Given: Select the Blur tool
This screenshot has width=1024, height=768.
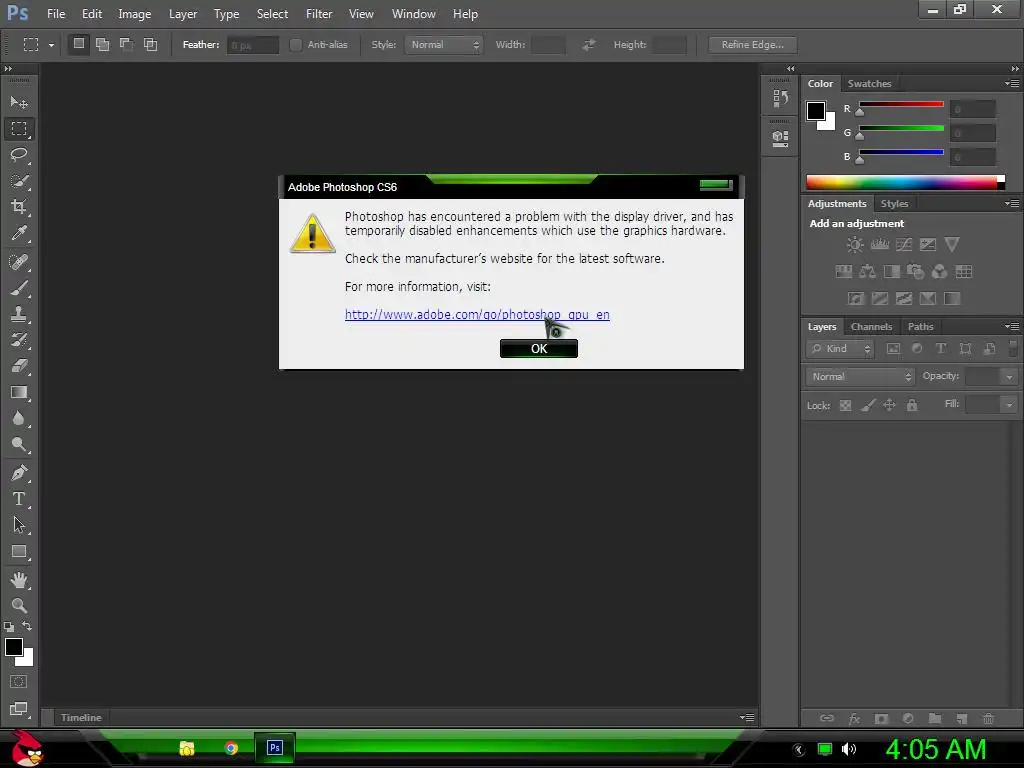Looking at the screenshot, I should pyautogui.click(x=19, y=419).
